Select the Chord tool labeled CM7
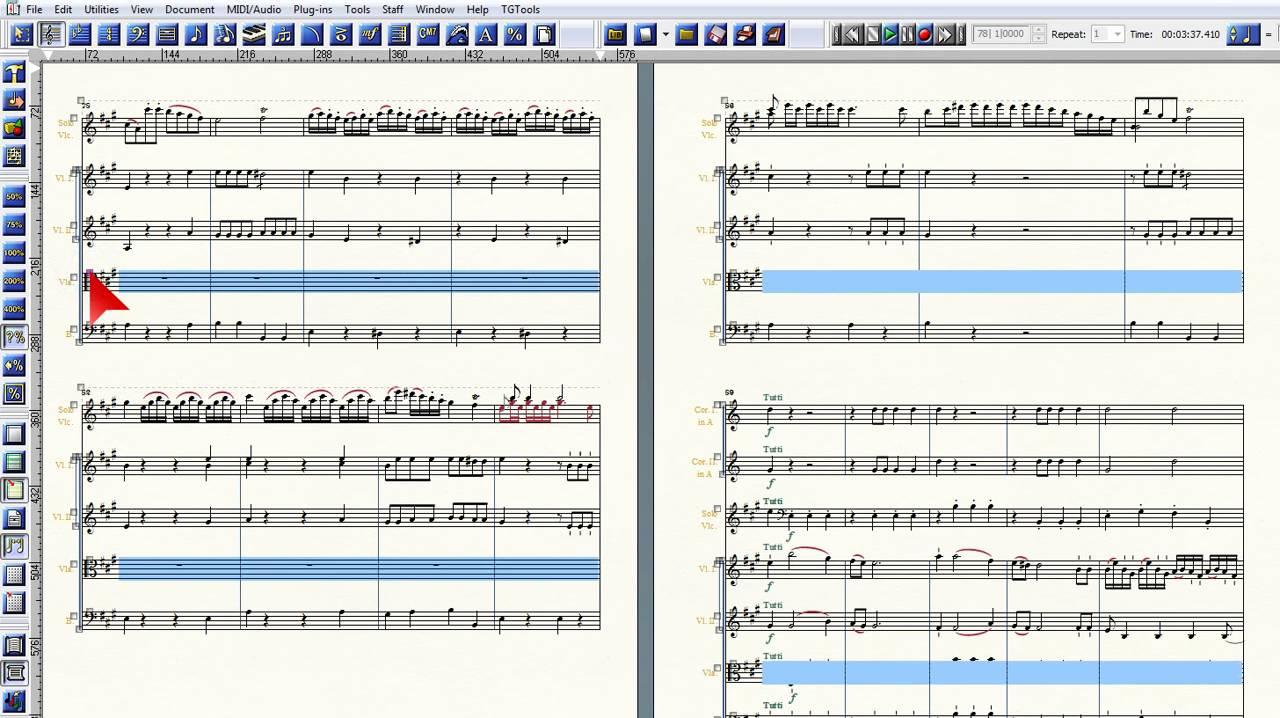This screenshot has width=1280, height=718. [x=427, y=35]
